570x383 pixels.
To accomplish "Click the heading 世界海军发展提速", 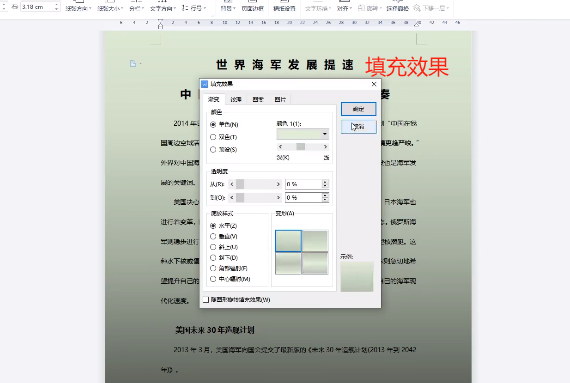I will [x=285, y=65].
